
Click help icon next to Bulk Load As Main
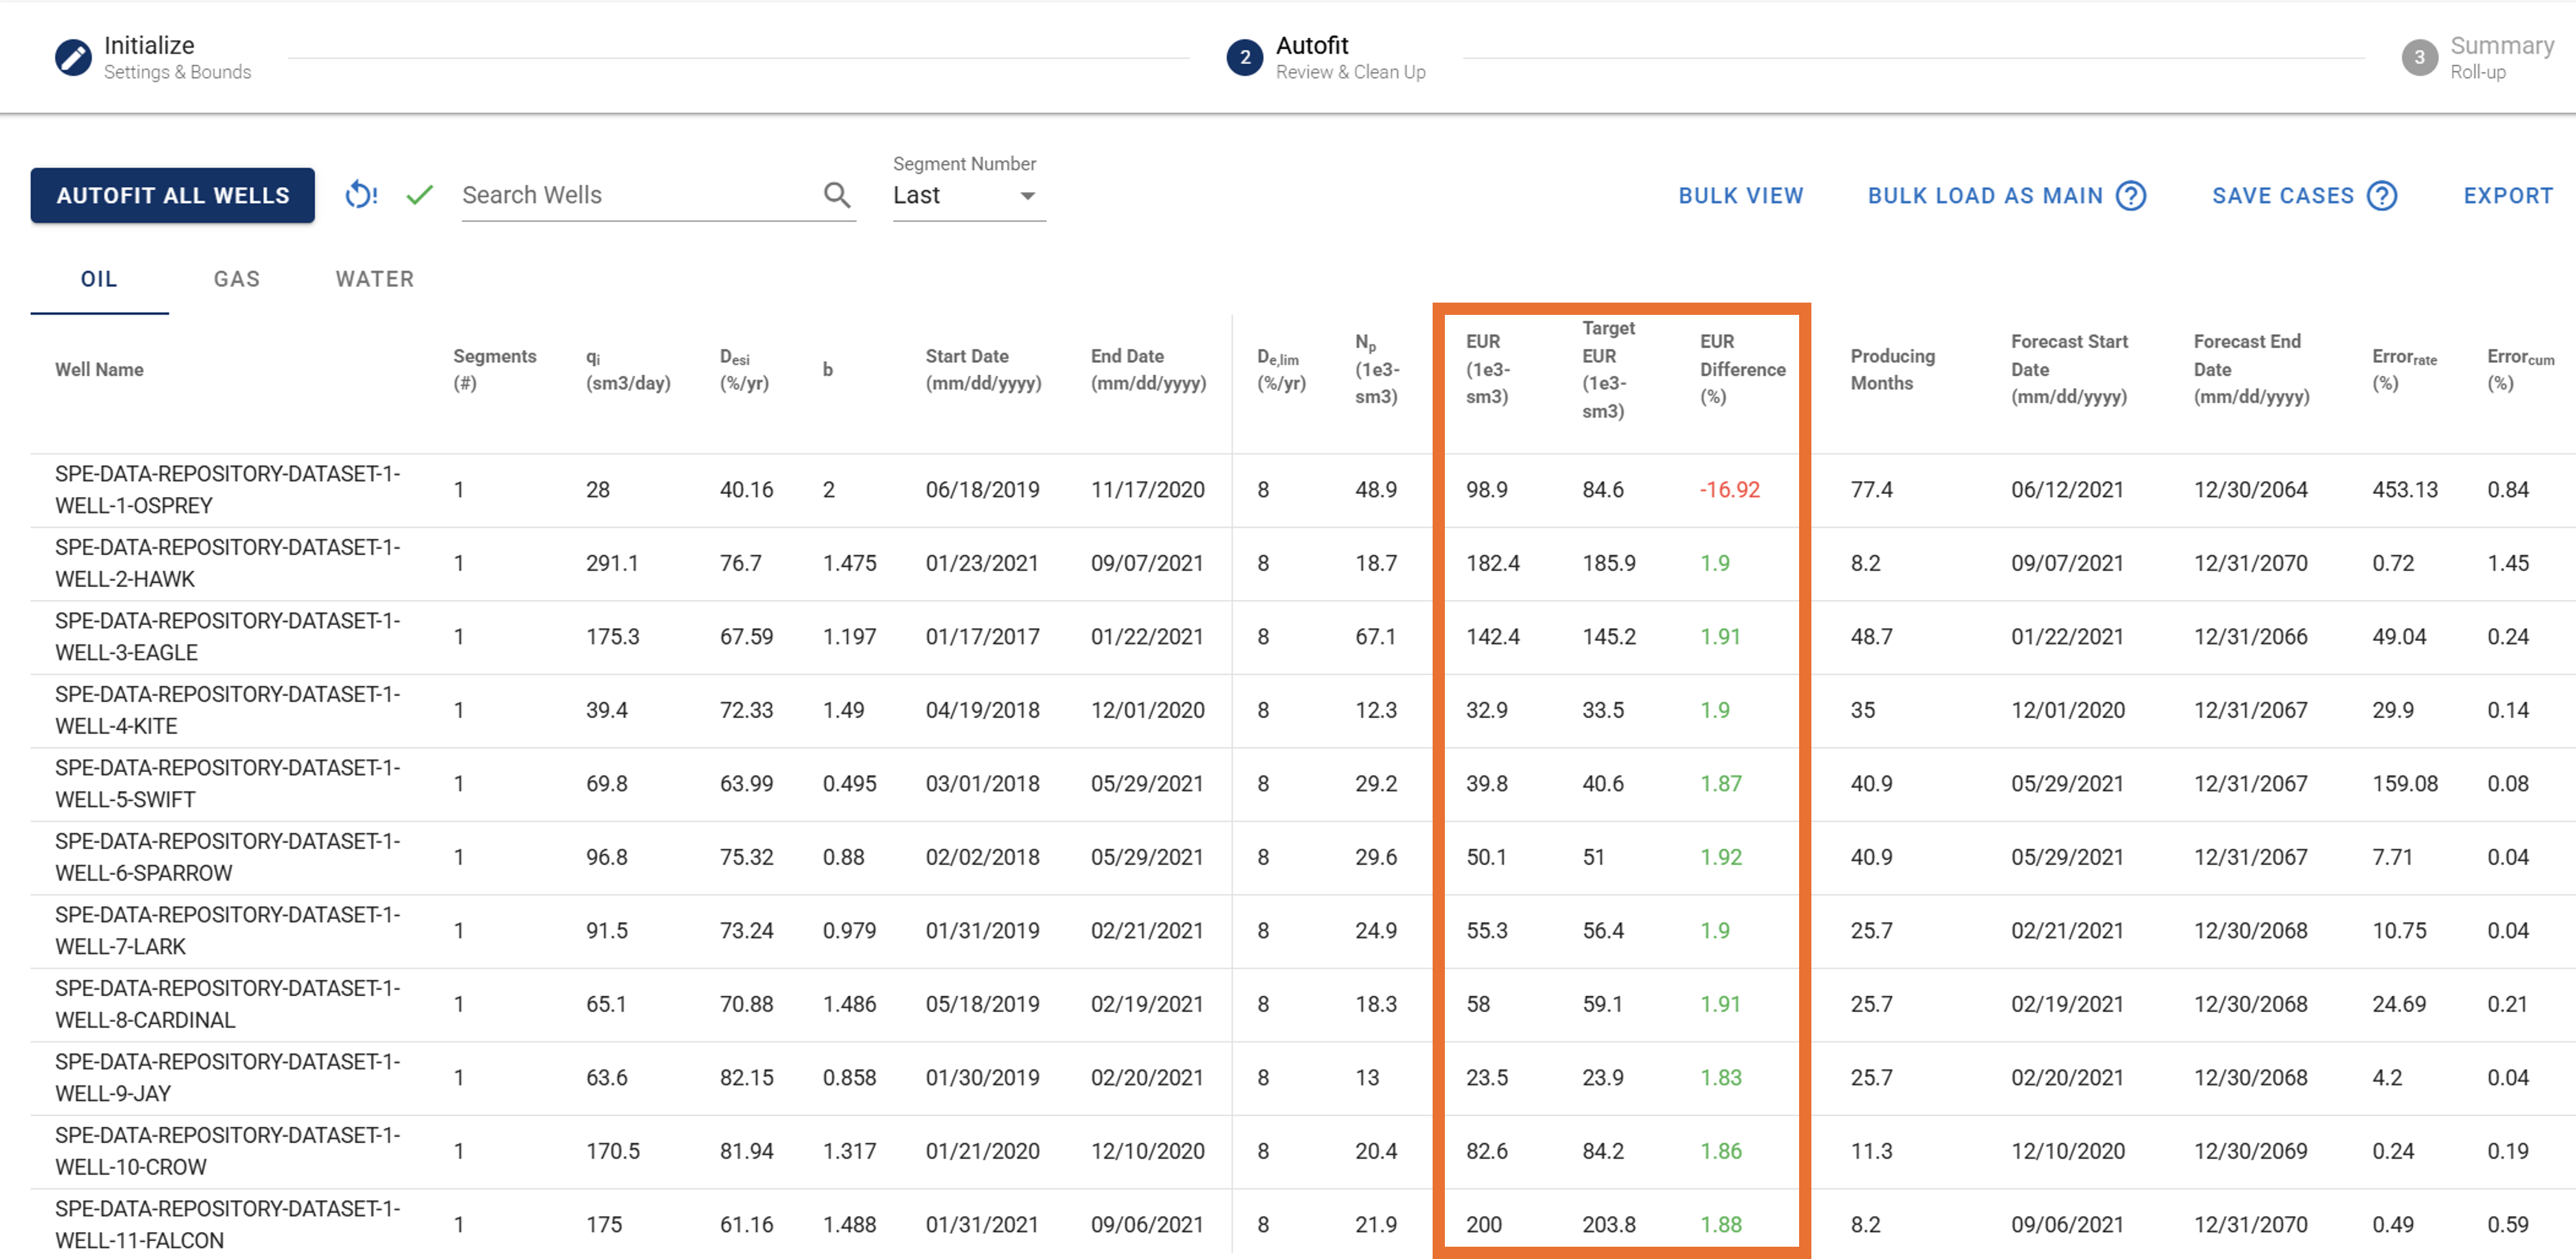[2131, 195]
